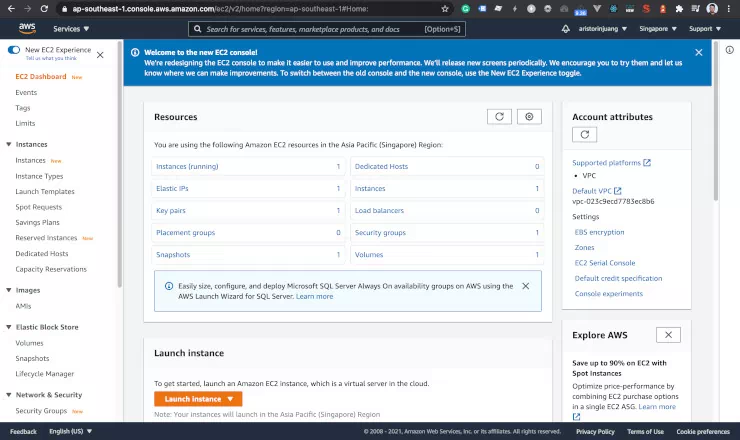Open the English (US) language dropdown
Image resolution: width=740 pixels, height=440 pixels.
[70, 432]
